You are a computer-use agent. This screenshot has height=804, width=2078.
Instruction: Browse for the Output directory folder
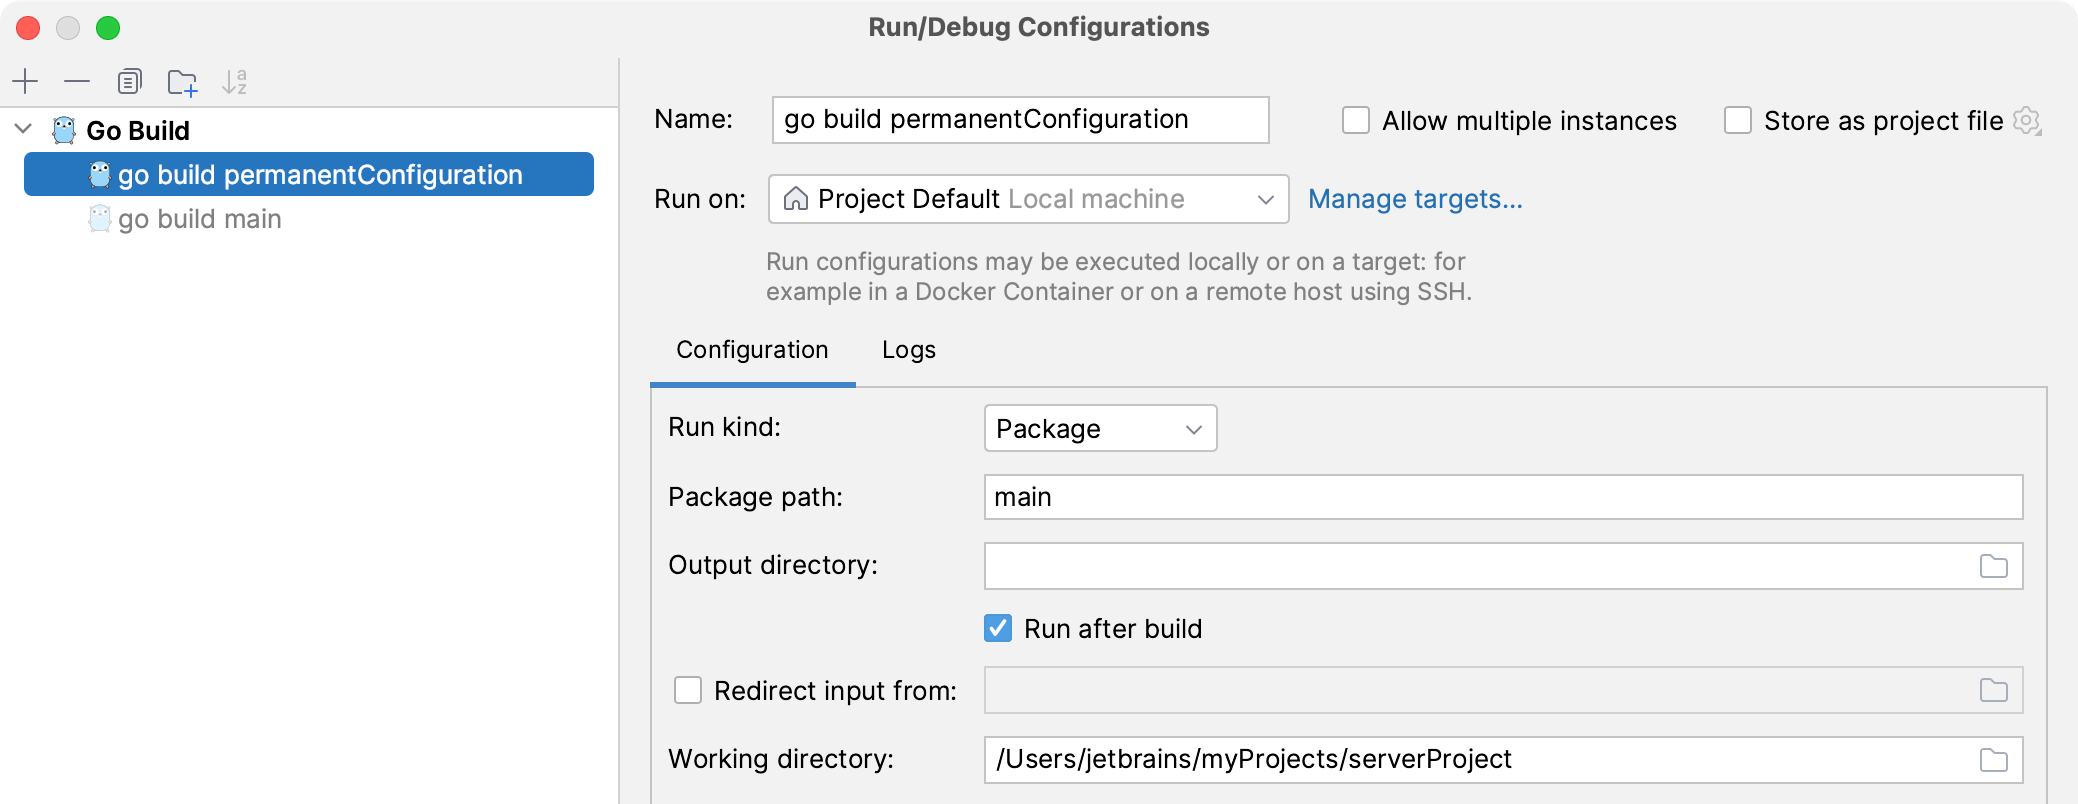tap(1994, 566)
